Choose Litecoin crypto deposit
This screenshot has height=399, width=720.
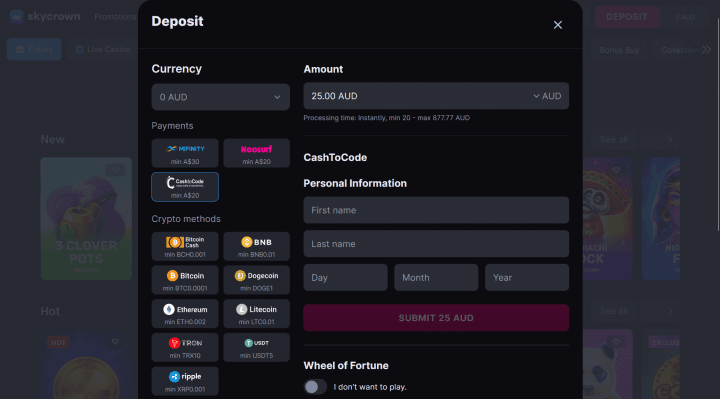tap(257, 314)
